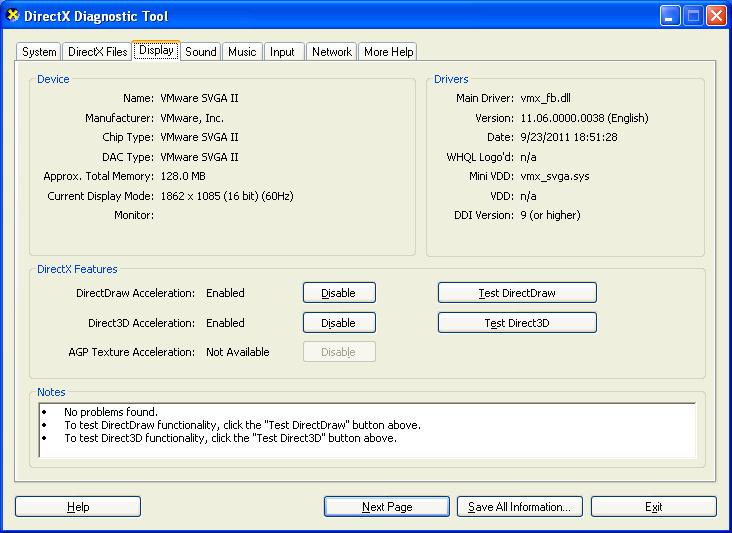Click the greyed-out AGP Texture Disable button
The height and width of the screenshot is (533, 732).
(339, 352)
